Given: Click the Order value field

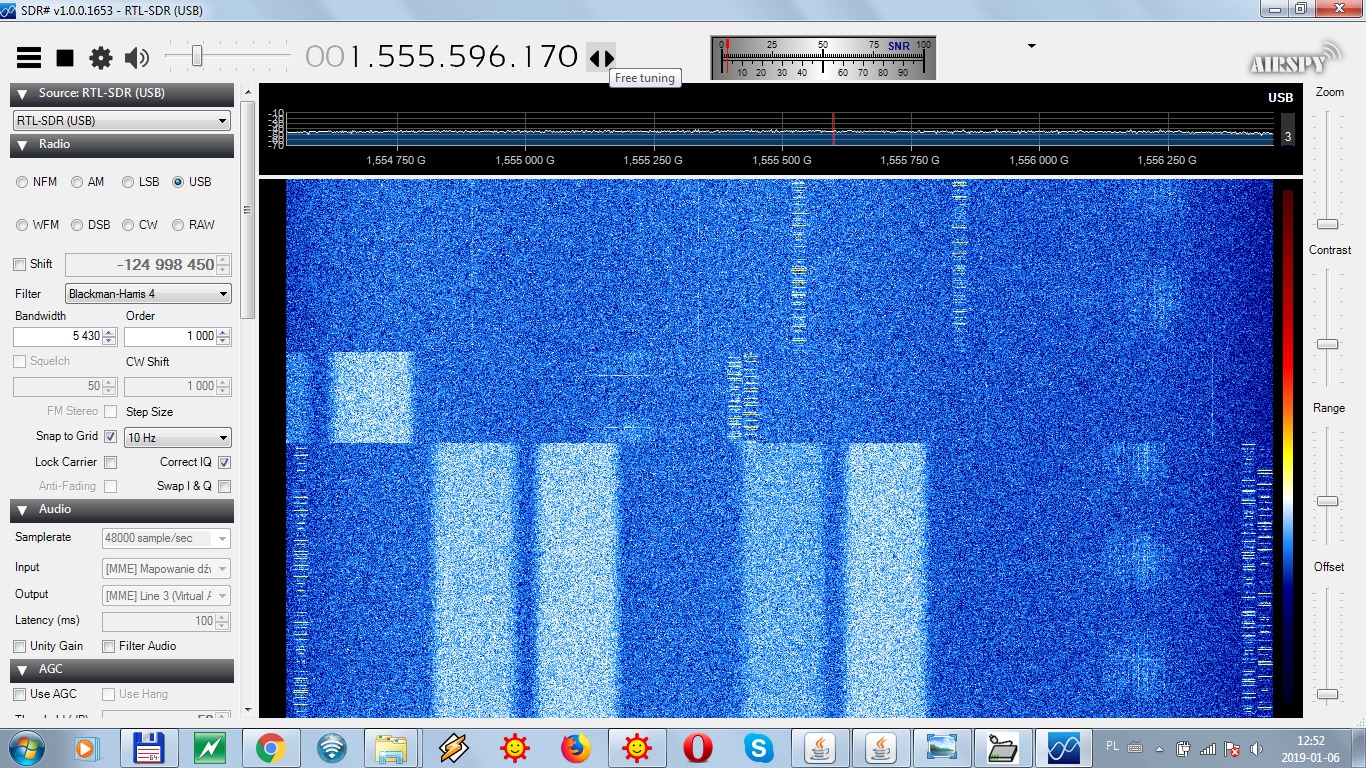Looking at the screenshot, I should coord(178,336).
